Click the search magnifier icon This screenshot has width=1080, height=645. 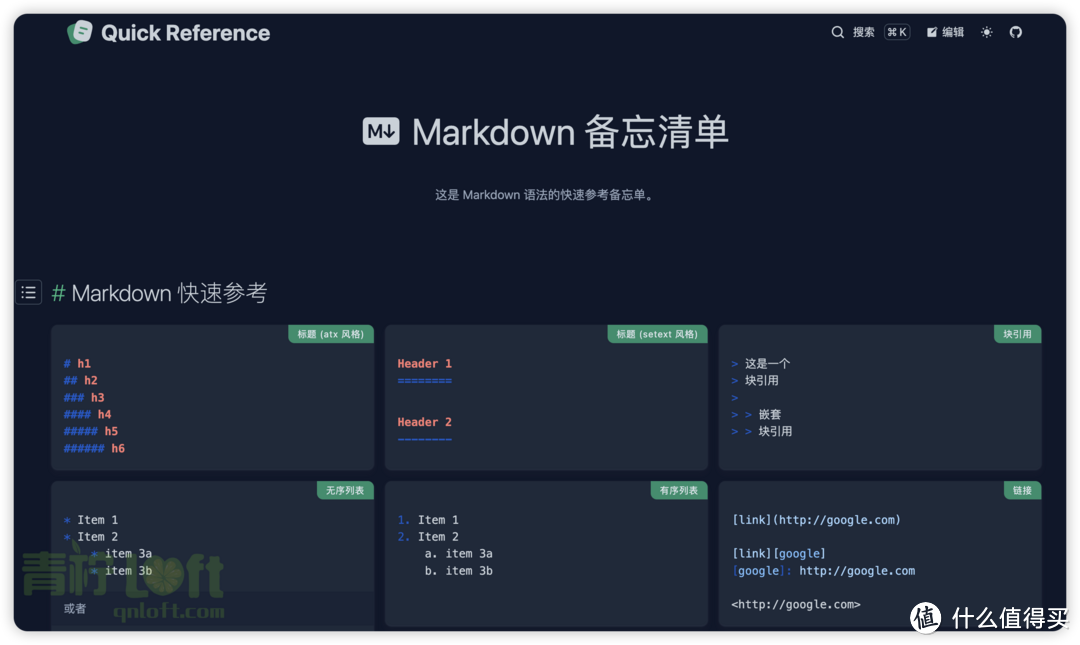pos(838,32)
